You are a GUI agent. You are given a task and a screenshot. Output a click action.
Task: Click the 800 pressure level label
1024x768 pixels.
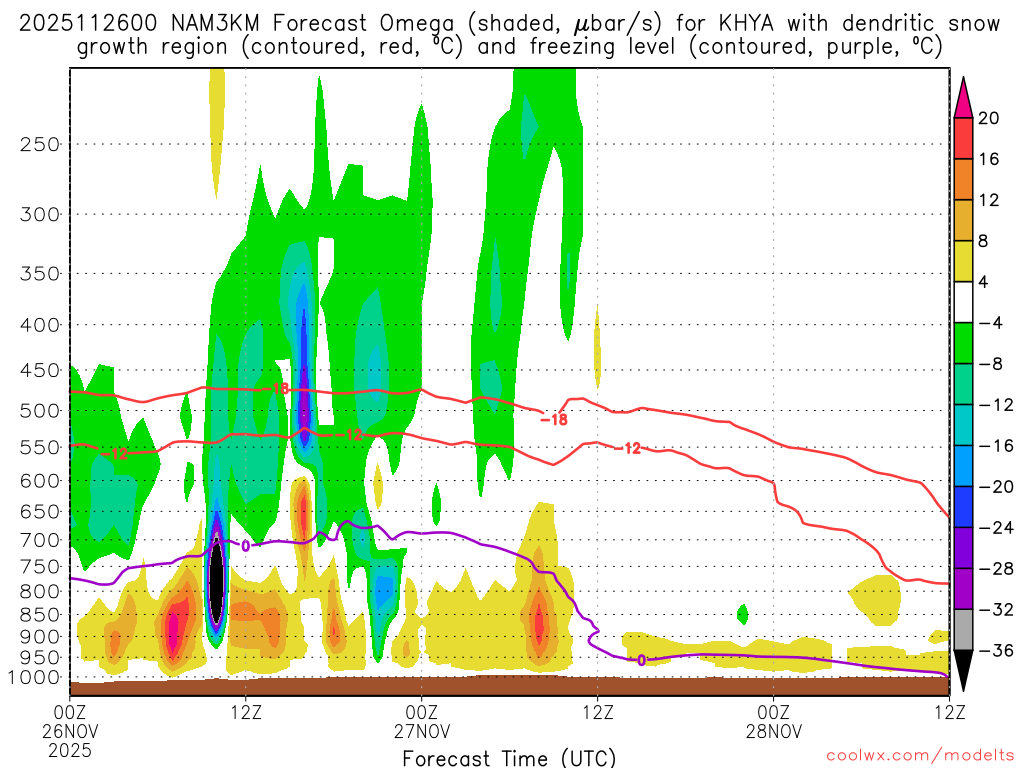[40, 592]
